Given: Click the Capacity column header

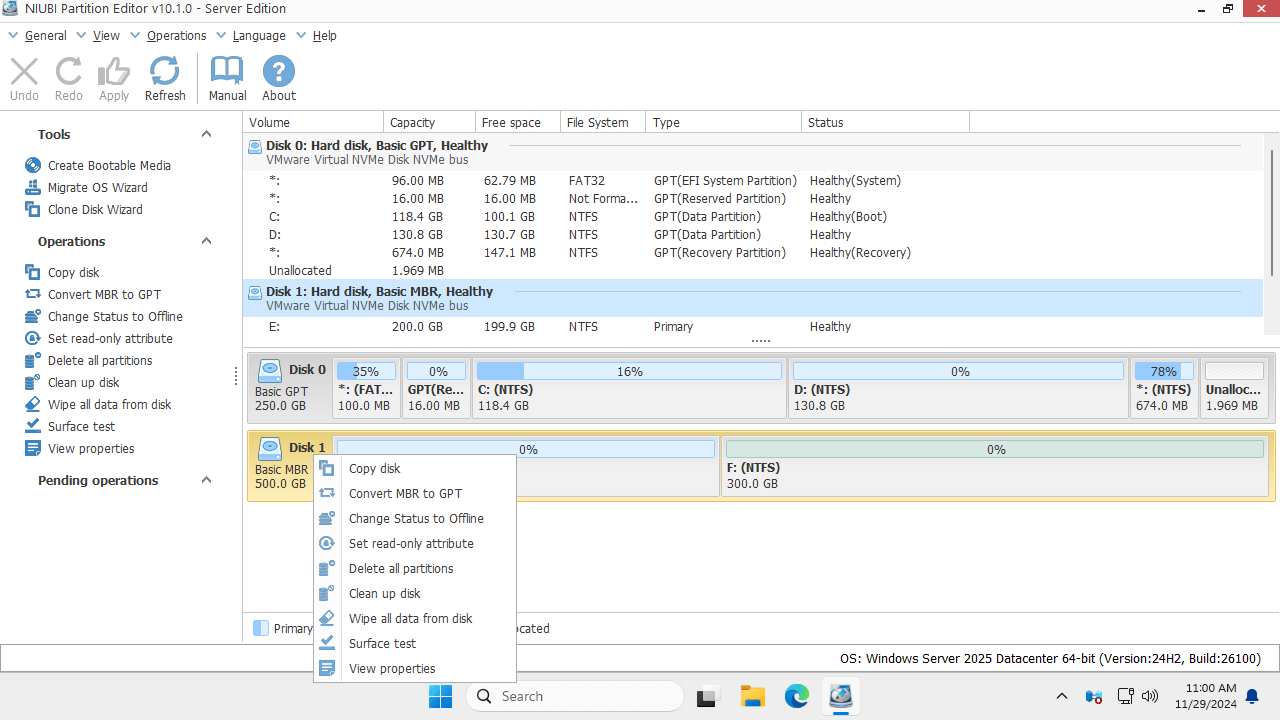Looking at the screenshot, I should click(413, 123).
